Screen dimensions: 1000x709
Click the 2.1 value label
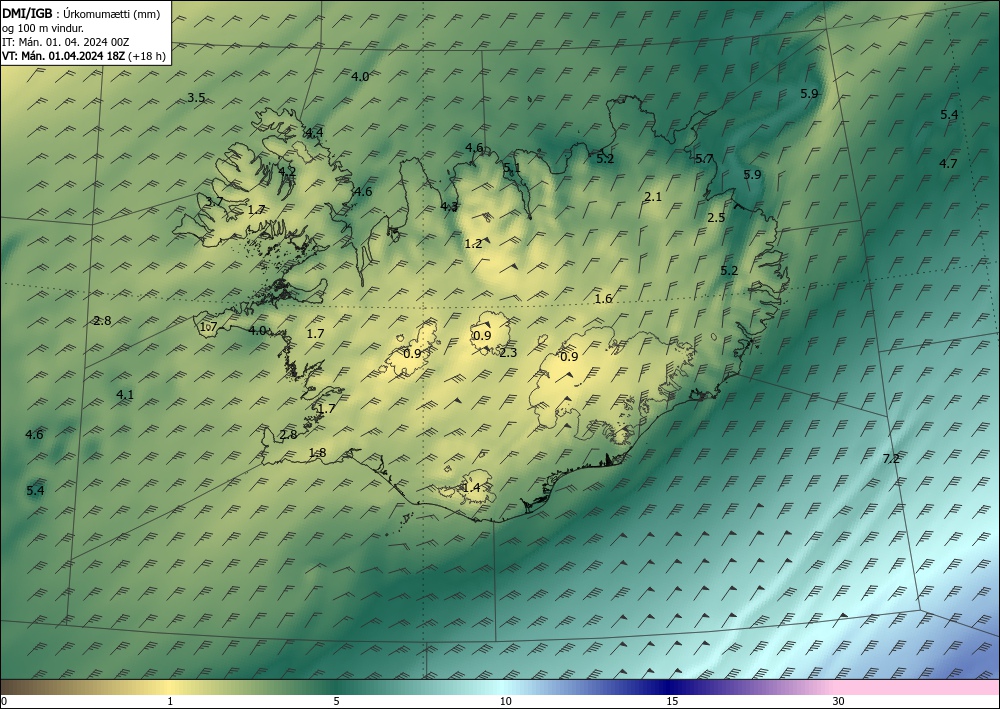(x=652, y=197)
